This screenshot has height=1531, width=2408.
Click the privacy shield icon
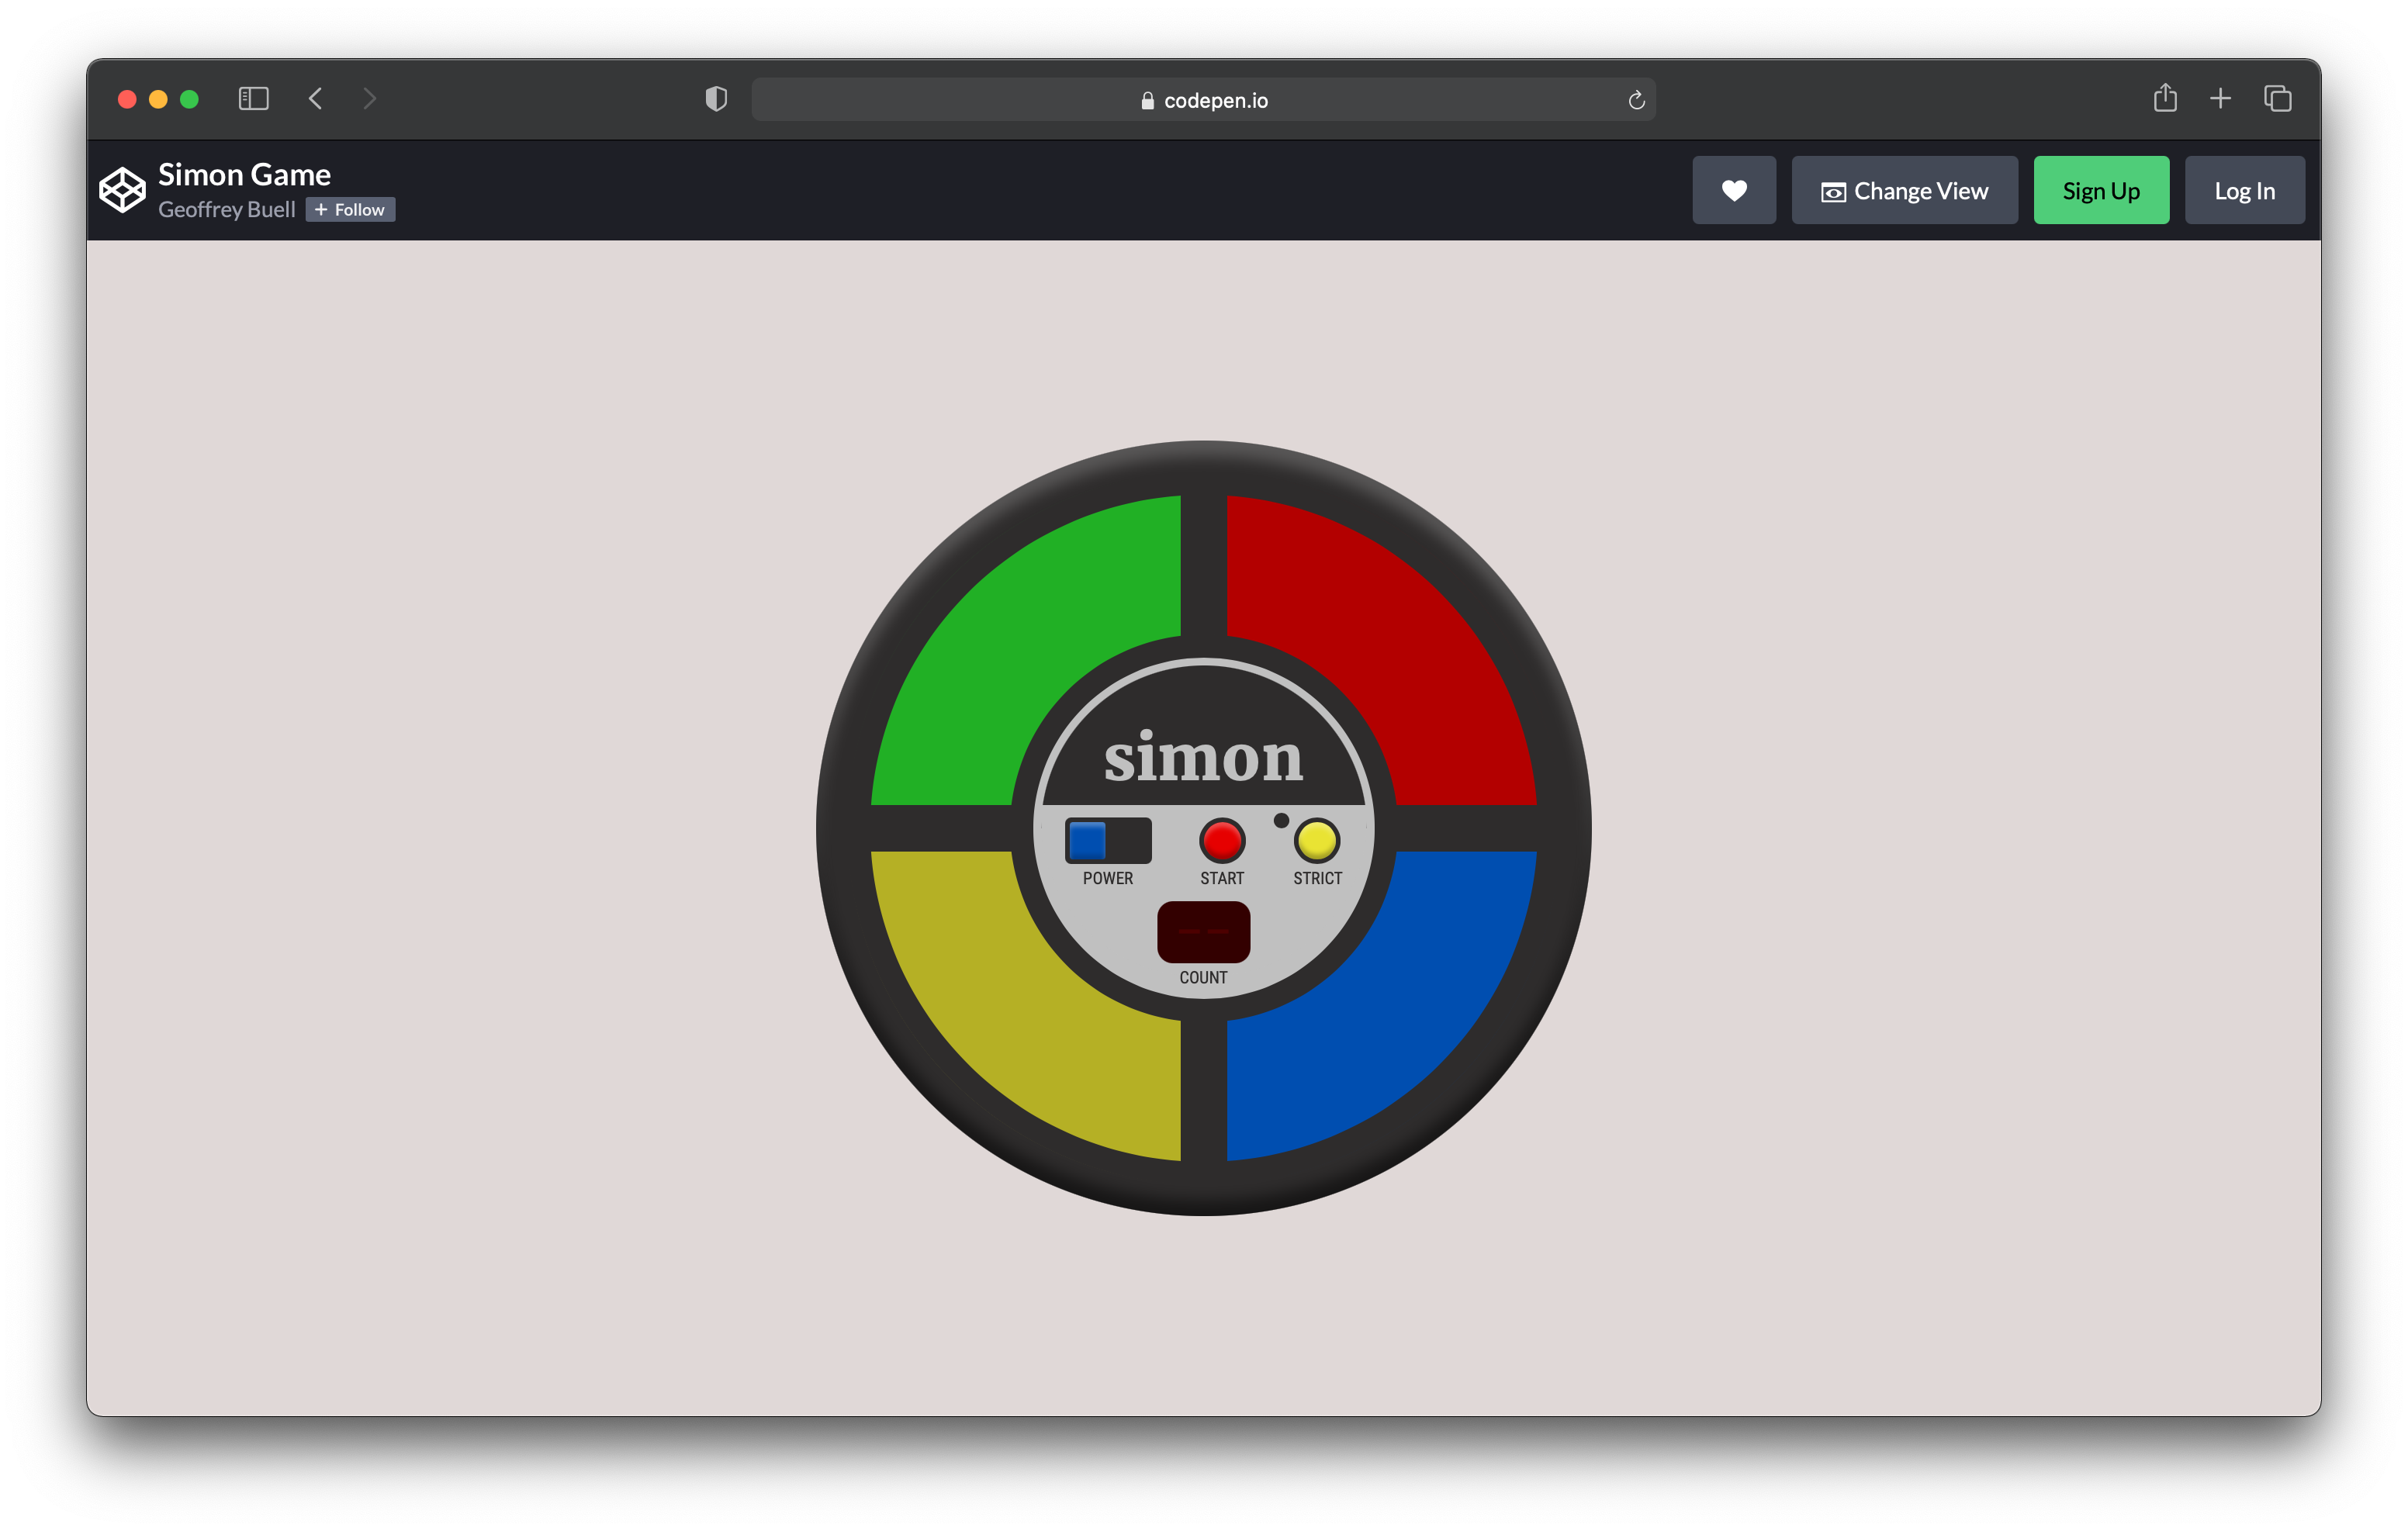click(716, 99)
